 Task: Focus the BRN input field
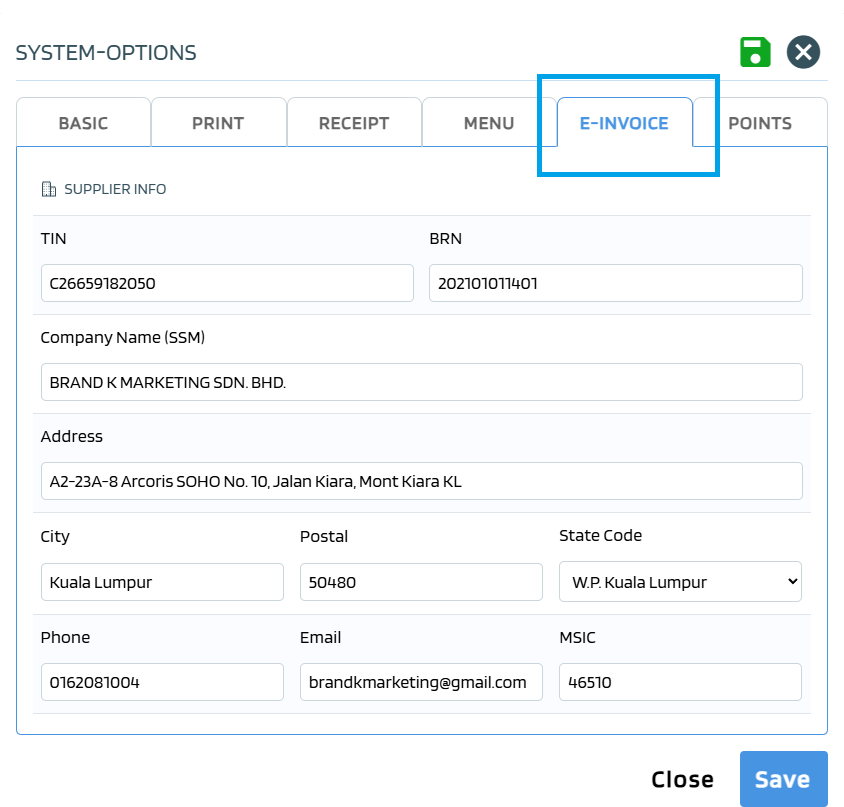pyautogui.click(x=615, y=283)
